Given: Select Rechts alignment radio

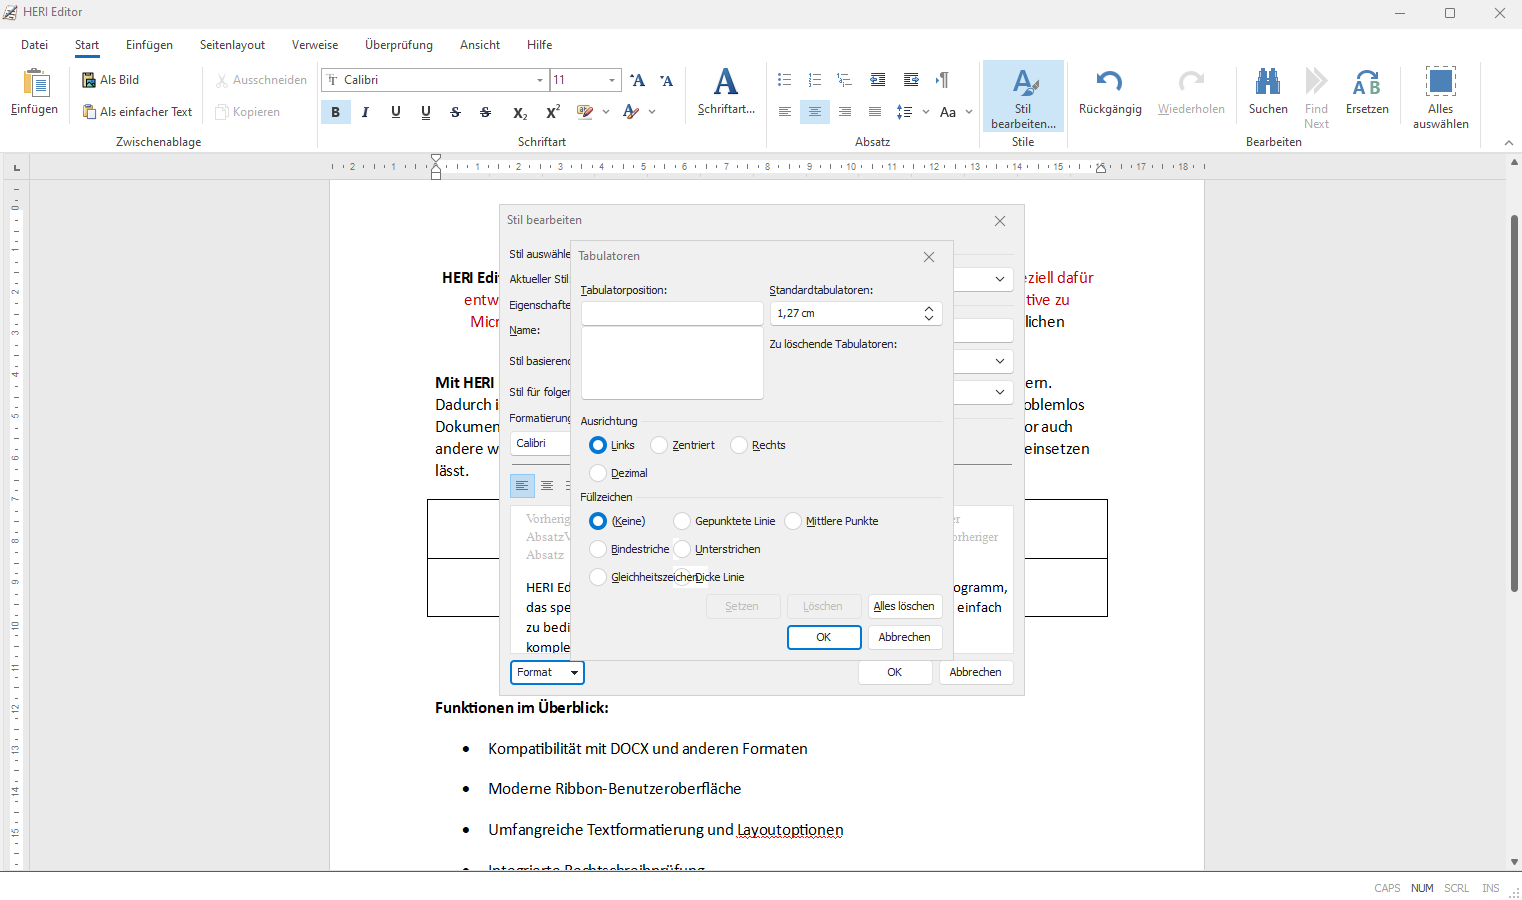Looking at the screenshot, I should coord(739,445).
